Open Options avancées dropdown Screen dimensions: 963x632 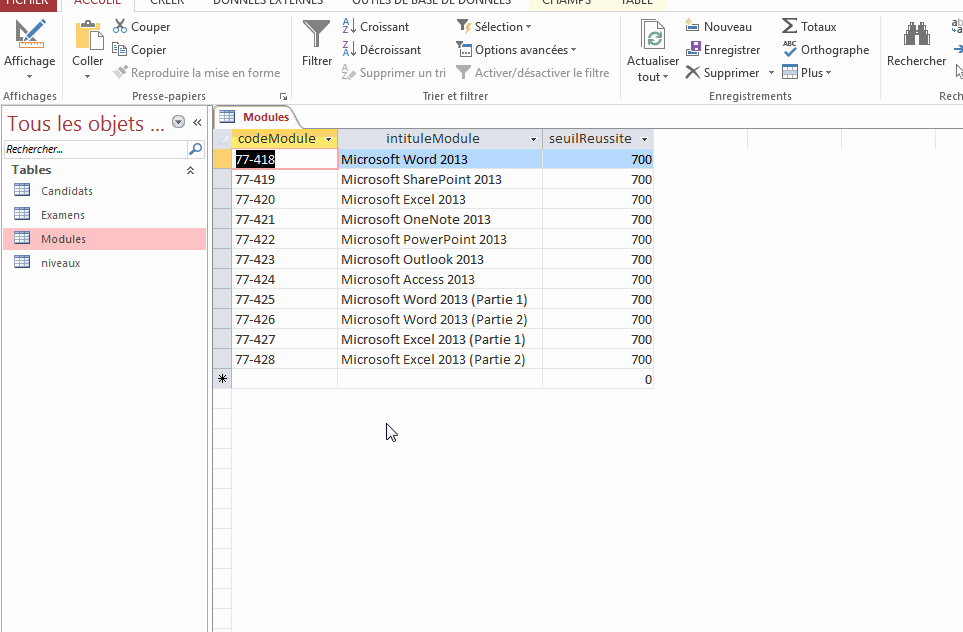(x=516, y=50)
